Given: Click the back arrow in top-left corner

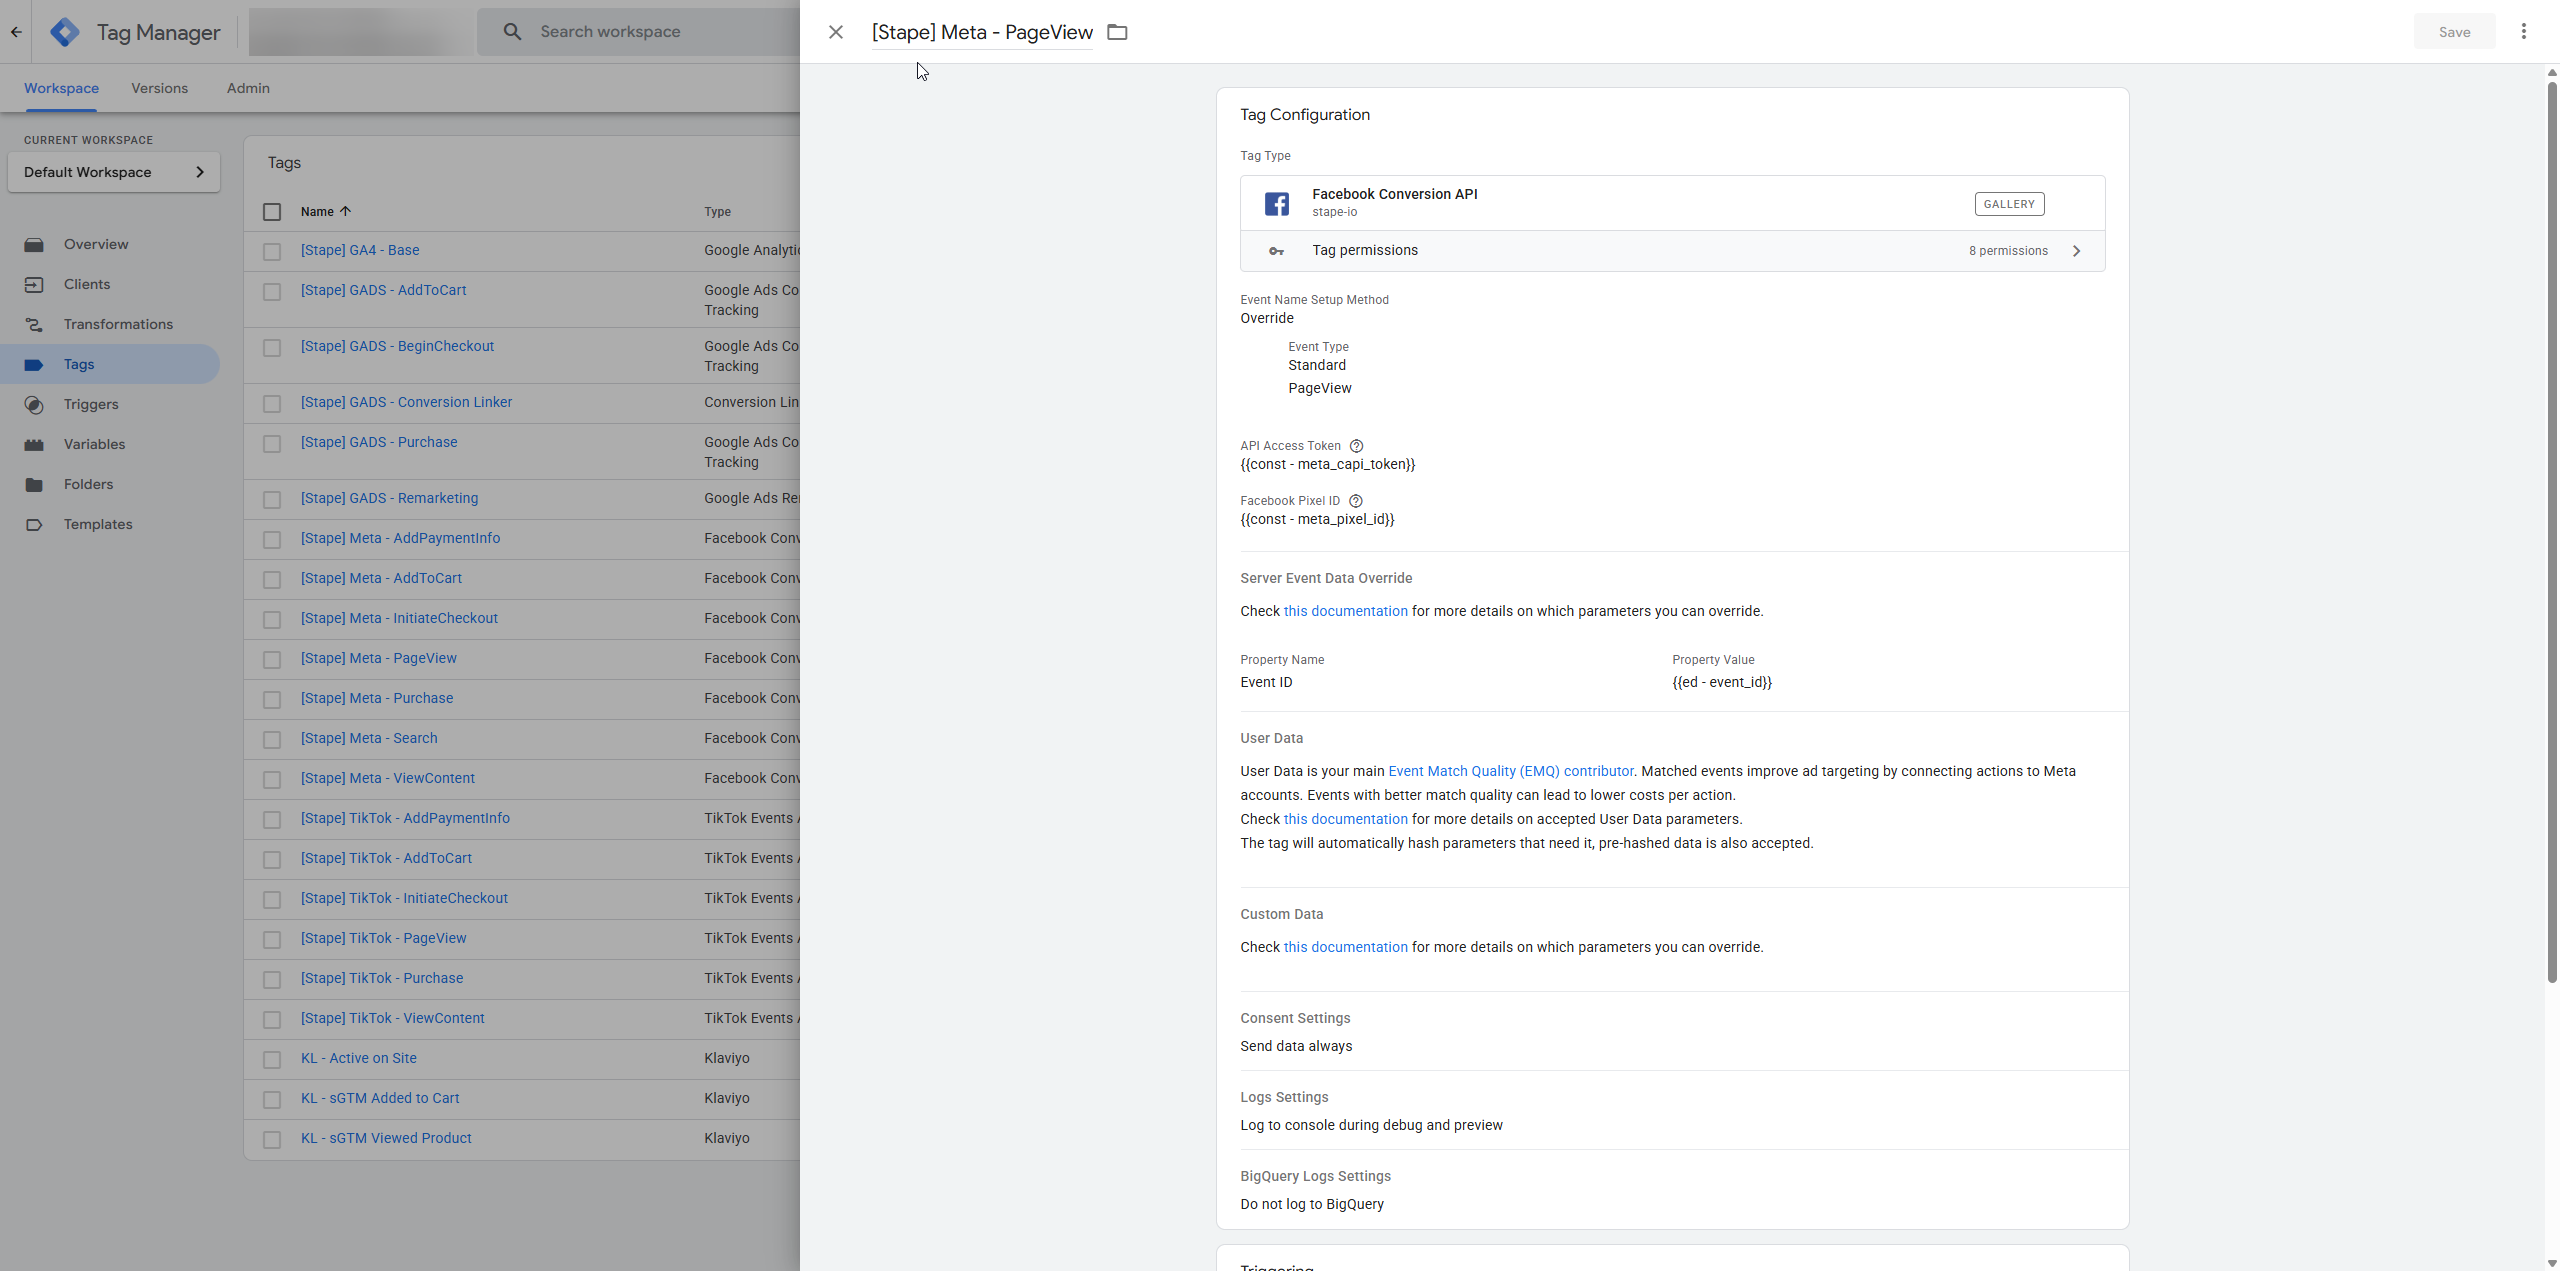Looking at the screenshot, I should [16, 32].
